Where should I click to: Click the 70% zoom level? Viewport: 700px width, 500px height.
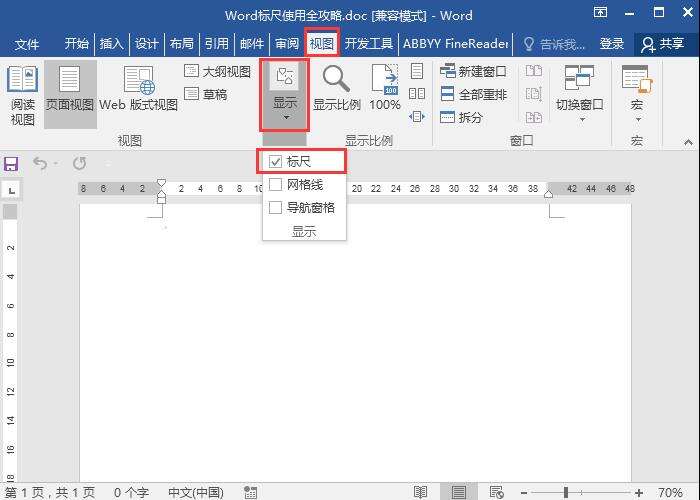670,492
